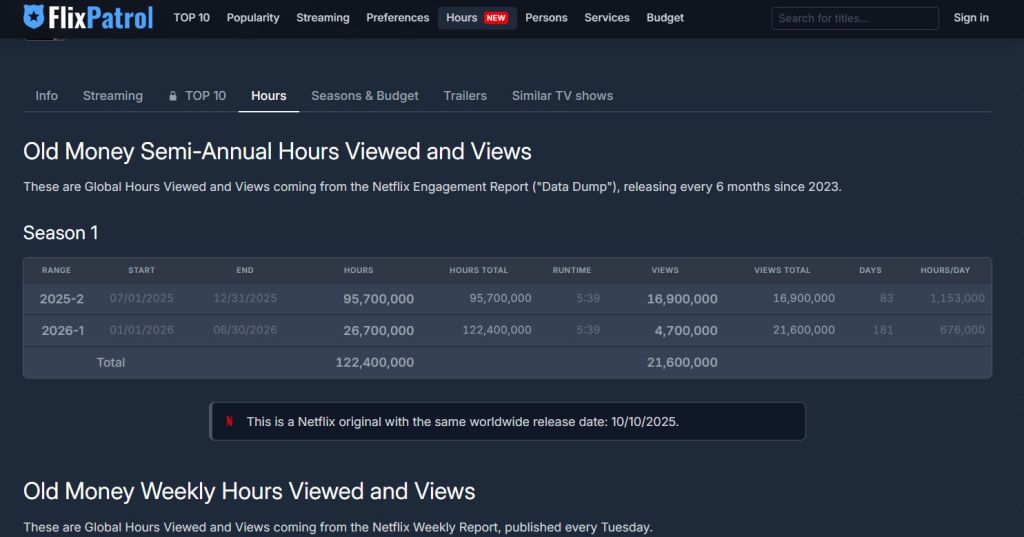This screenshot has height=537, width=1024.
Task: Click the start date 01/01/2026
Action: pyautogui.click(x=142, y=330)
